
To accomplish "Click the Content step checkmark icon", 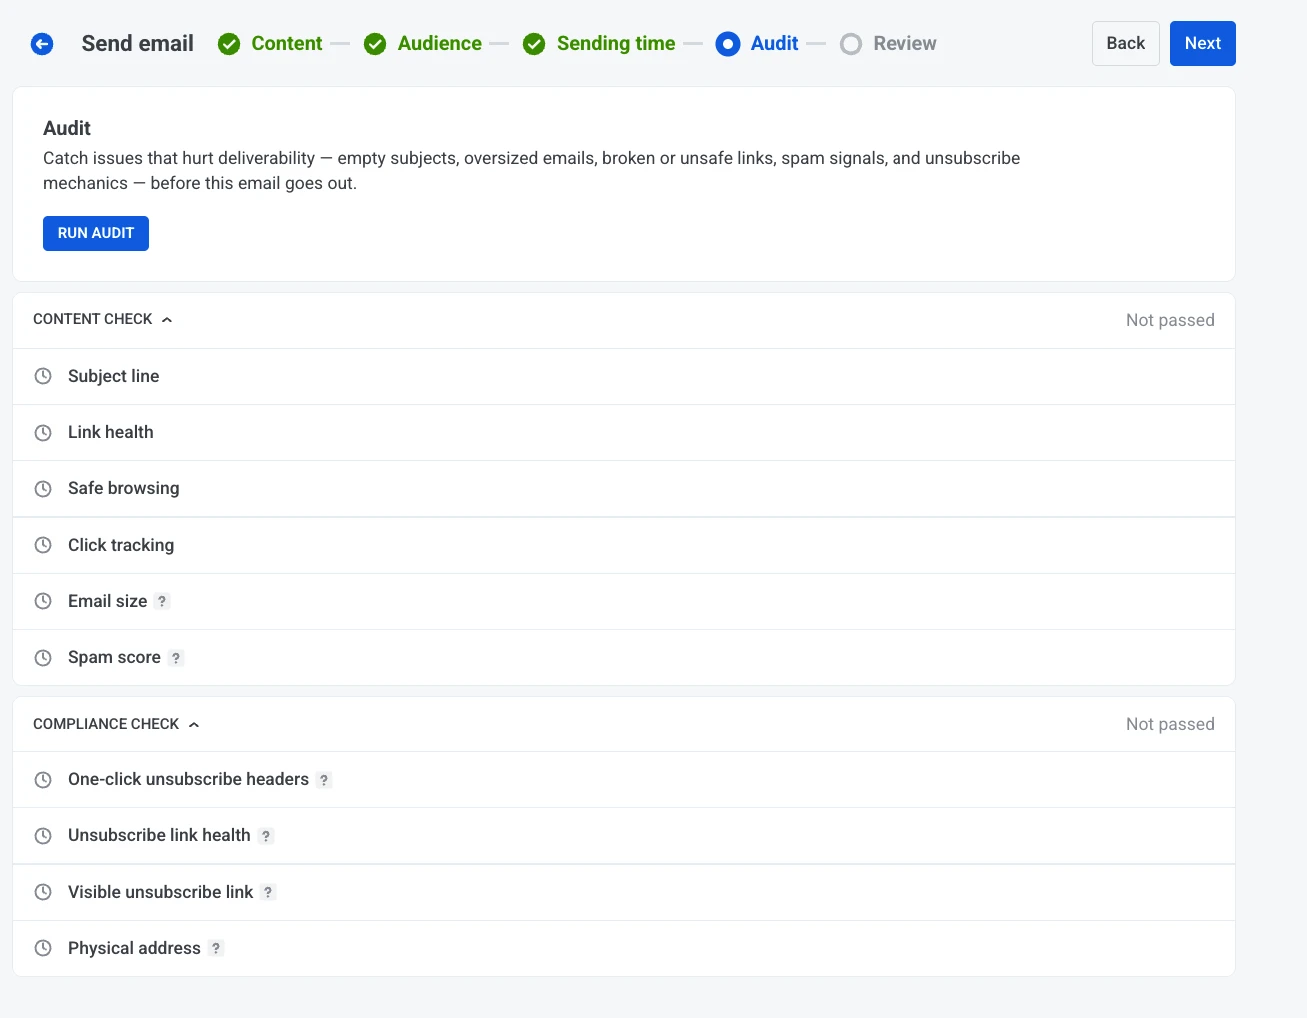I will [x=229, y=44].
